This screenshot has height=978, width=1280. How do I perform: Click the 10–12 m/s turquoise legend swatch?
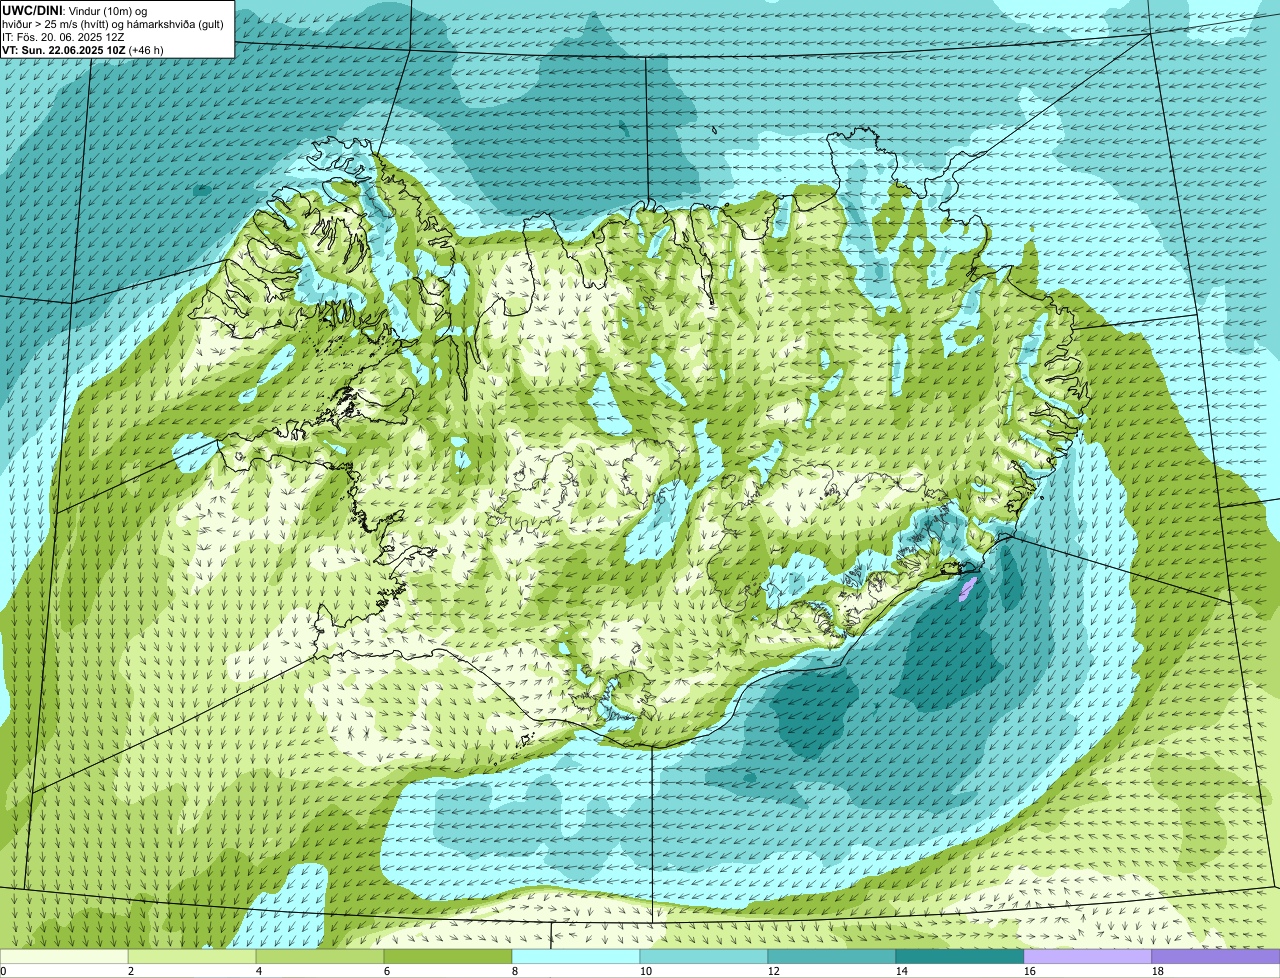point(704,957)
